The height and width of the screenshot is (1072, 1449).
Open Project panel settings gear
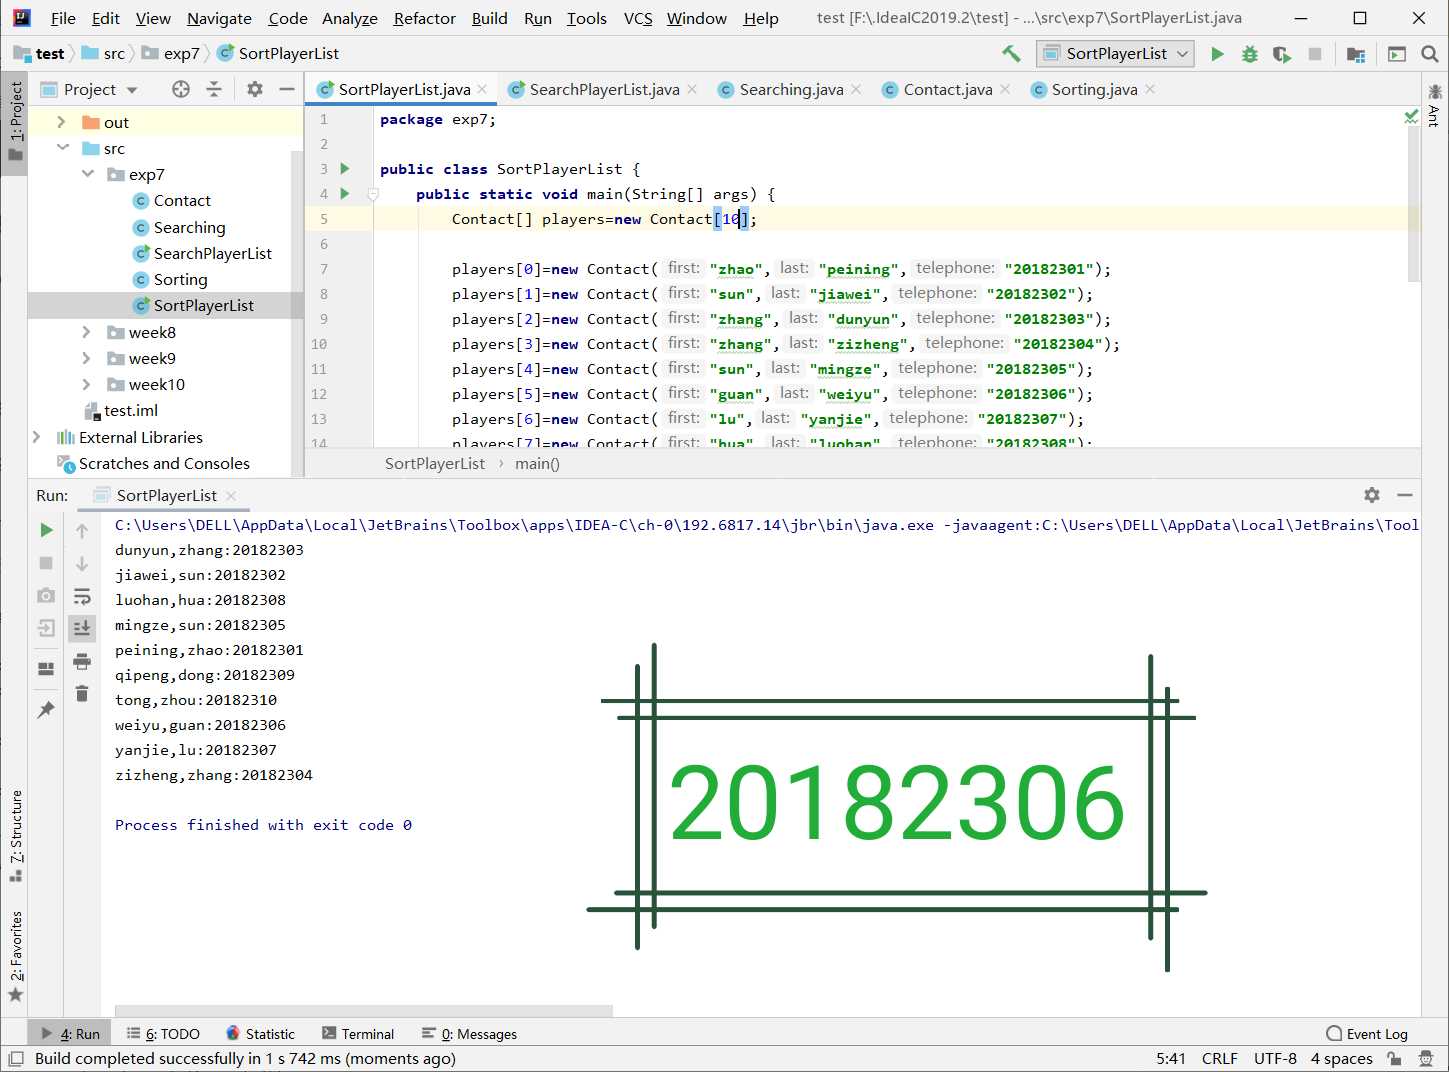click(x=255, y=89)
